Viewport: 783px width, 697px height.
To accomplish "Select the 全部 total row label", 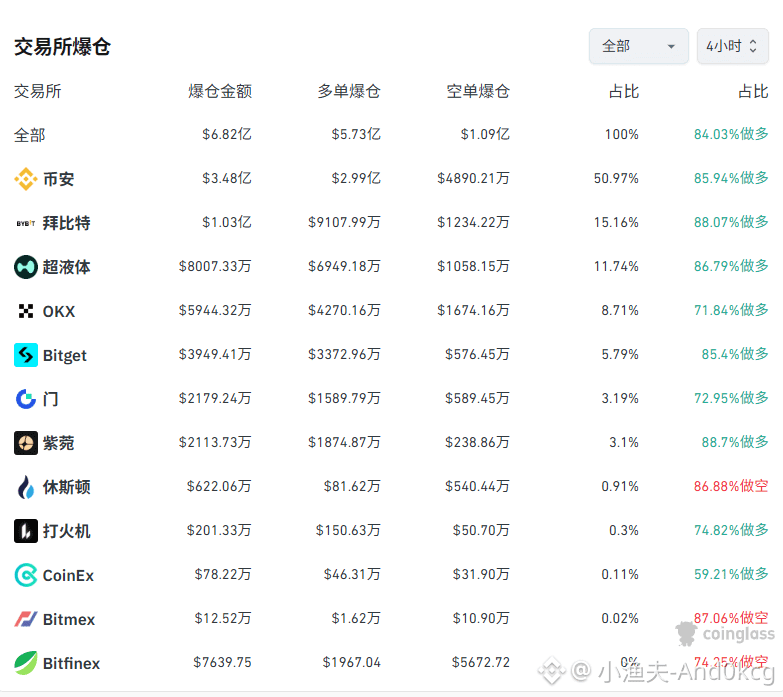I will (x=29, y=135).
